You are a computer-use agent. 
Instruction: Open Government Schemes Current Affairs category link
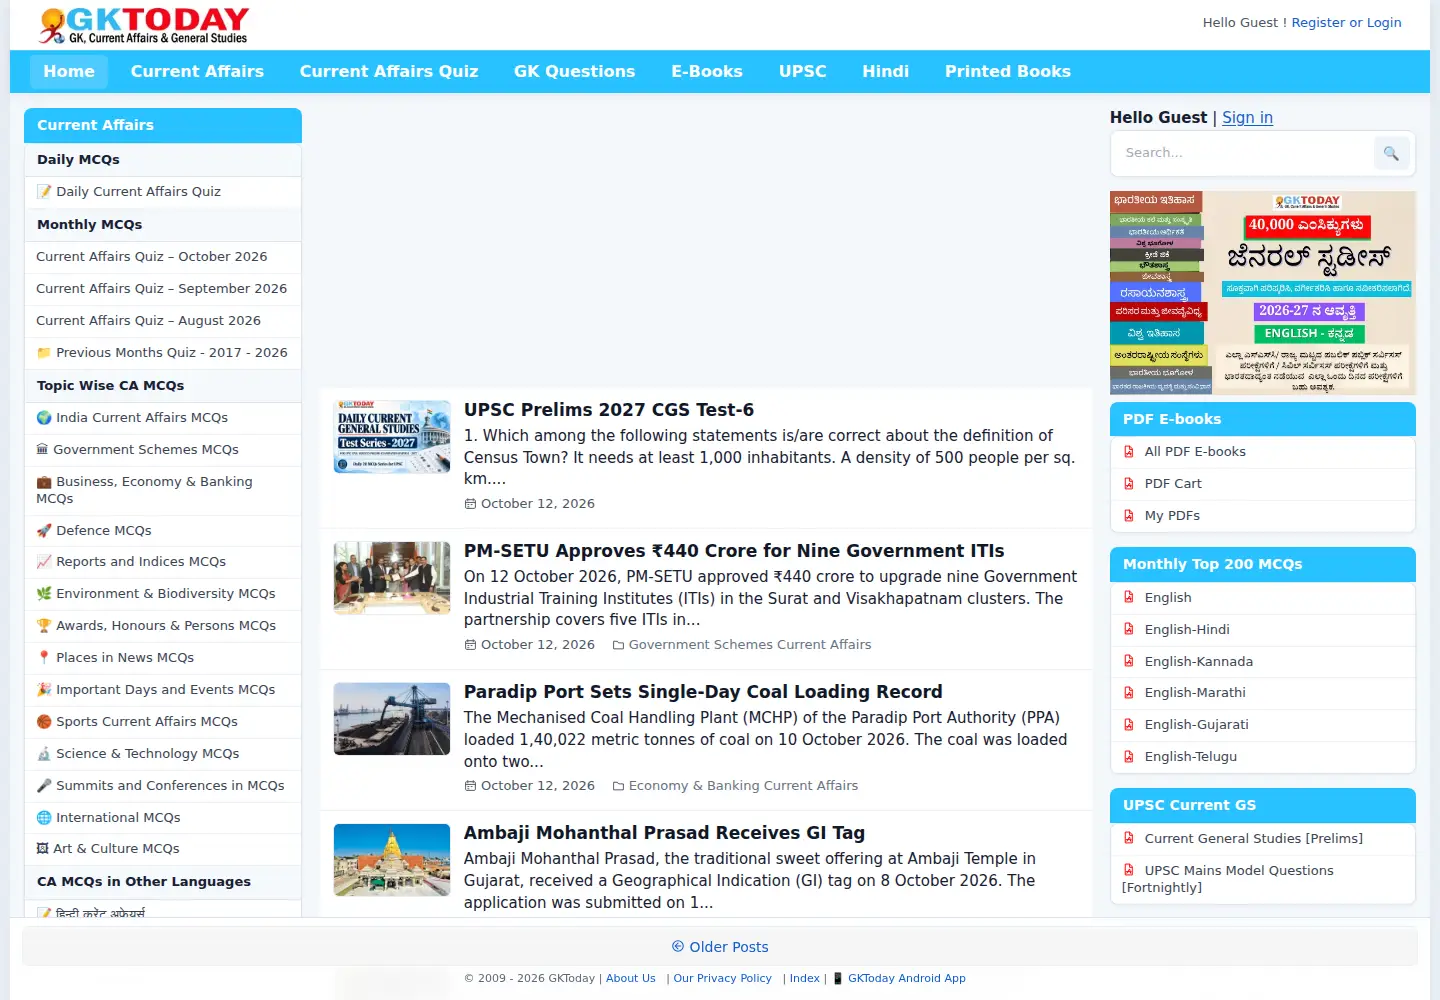coord(750,645)
